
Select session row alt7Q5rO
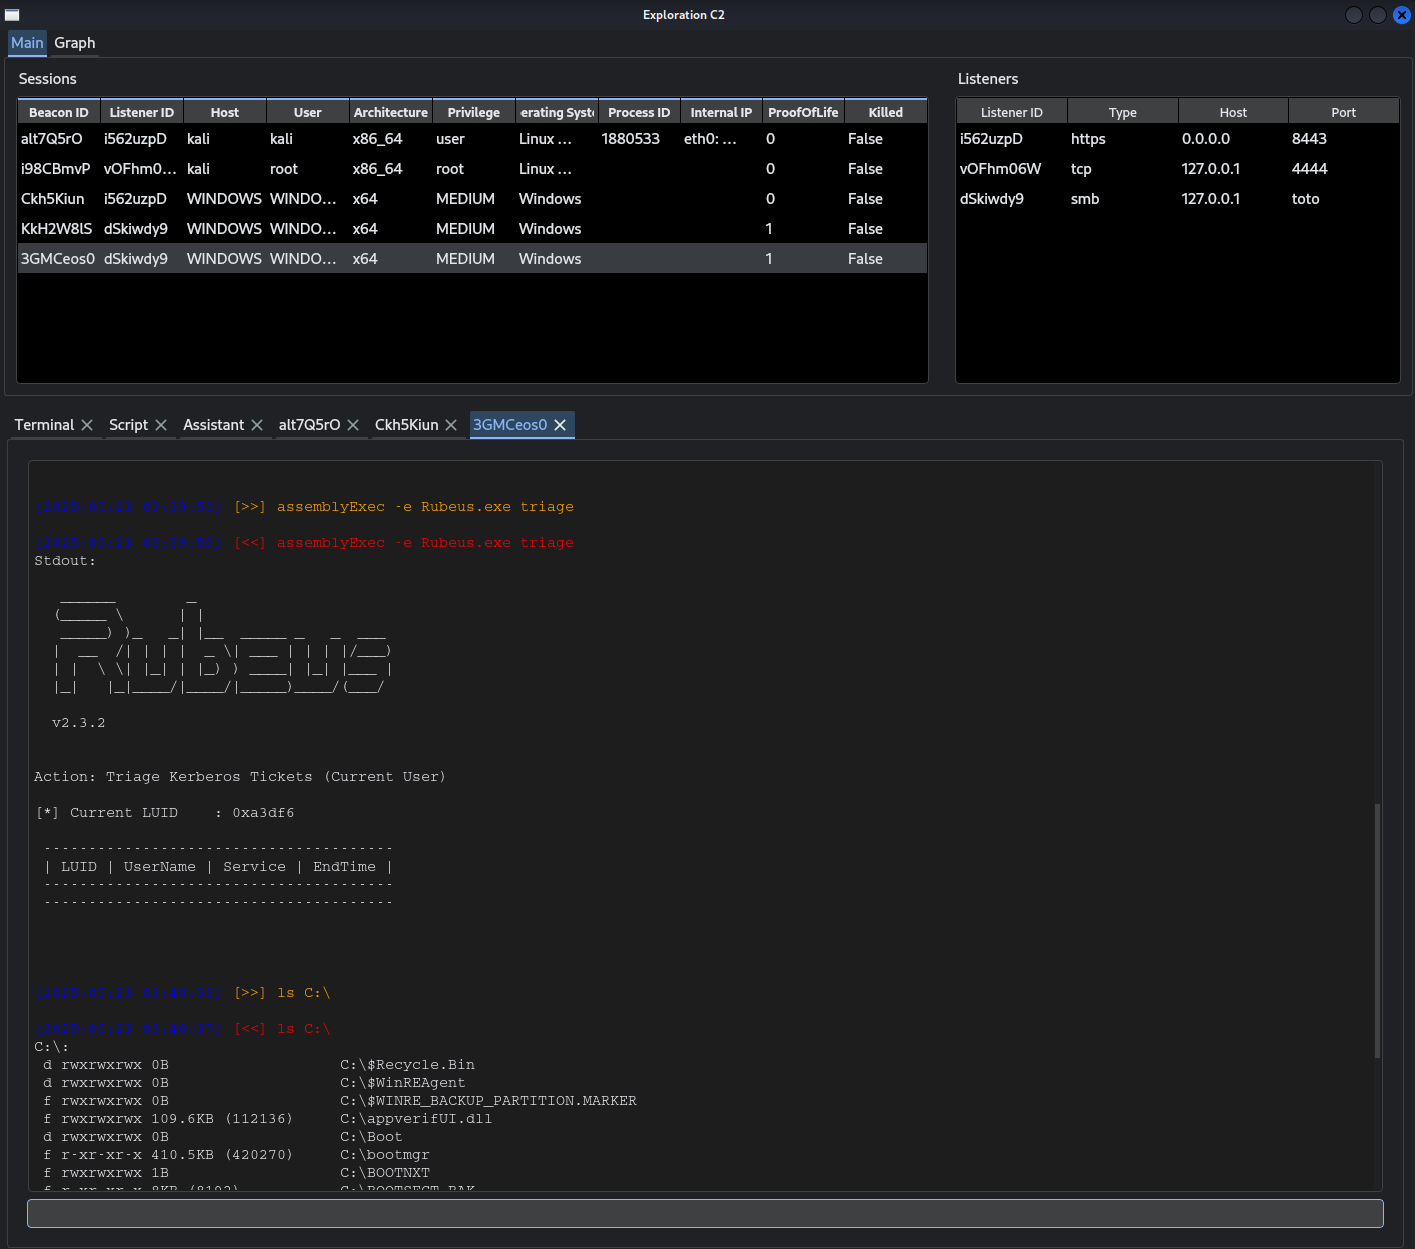pyautogui.click(x=52, y=139)
